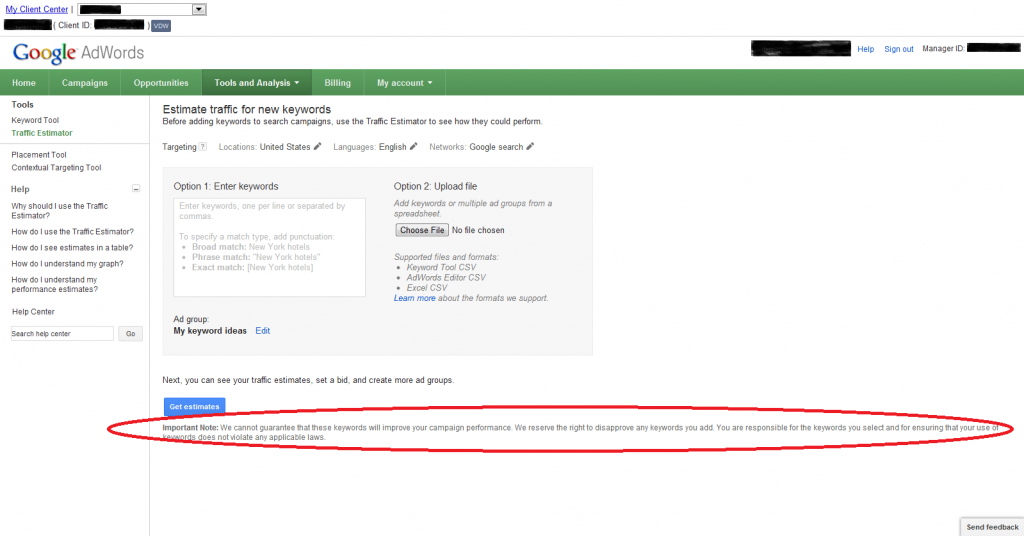Open 'How do I see estimates in a table?'

72,248
